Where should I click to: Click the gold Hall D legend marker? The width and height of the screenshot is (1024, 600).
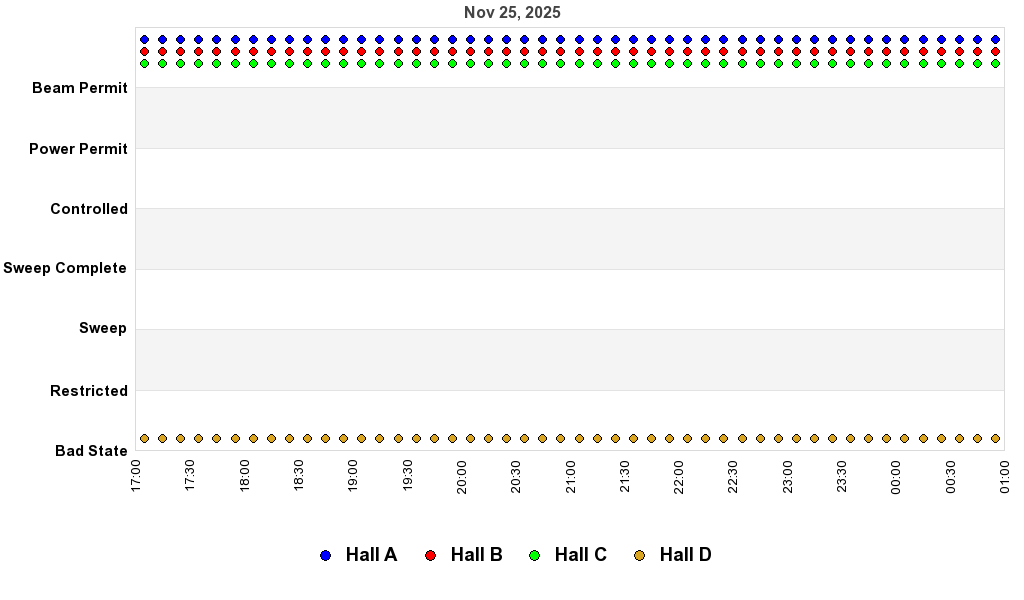(x=639, y=555)
